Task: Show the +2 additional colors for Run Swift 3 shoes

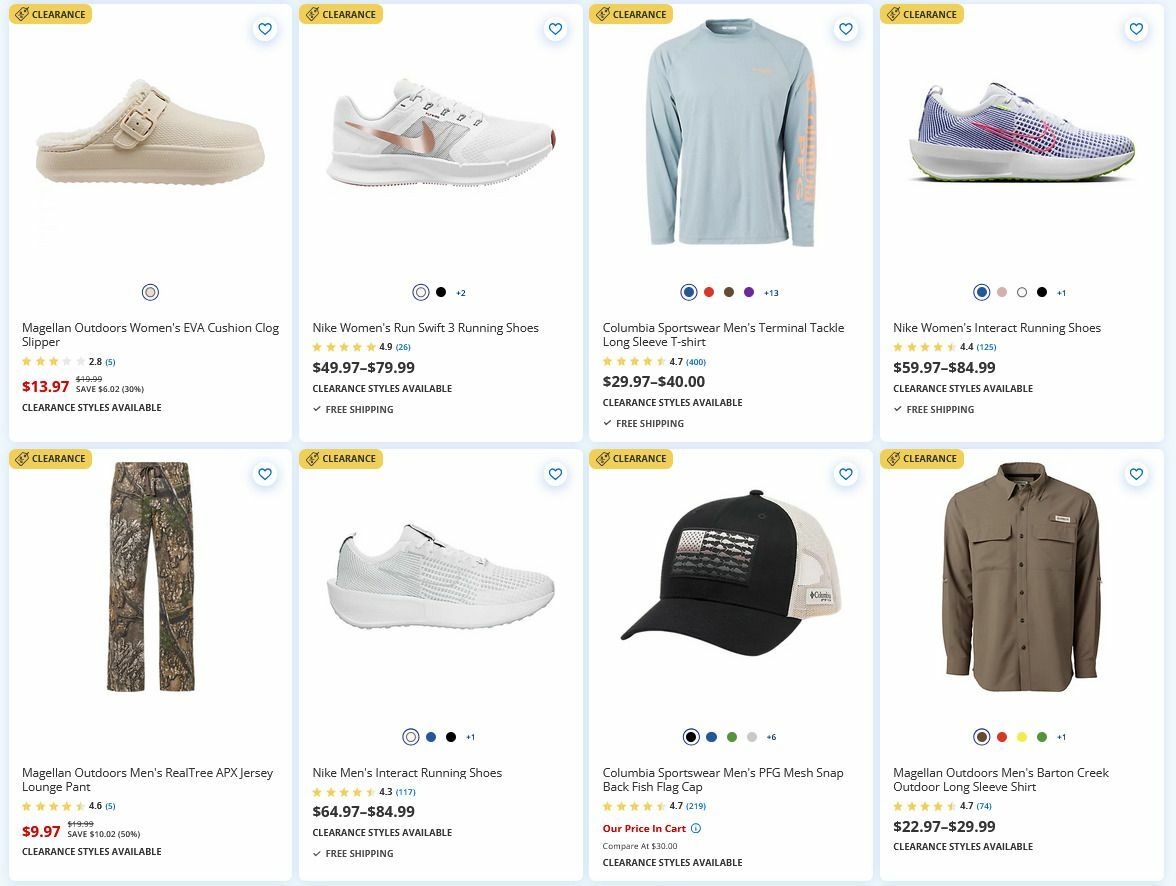Action: pyautogui.click(x=459, y=292)
